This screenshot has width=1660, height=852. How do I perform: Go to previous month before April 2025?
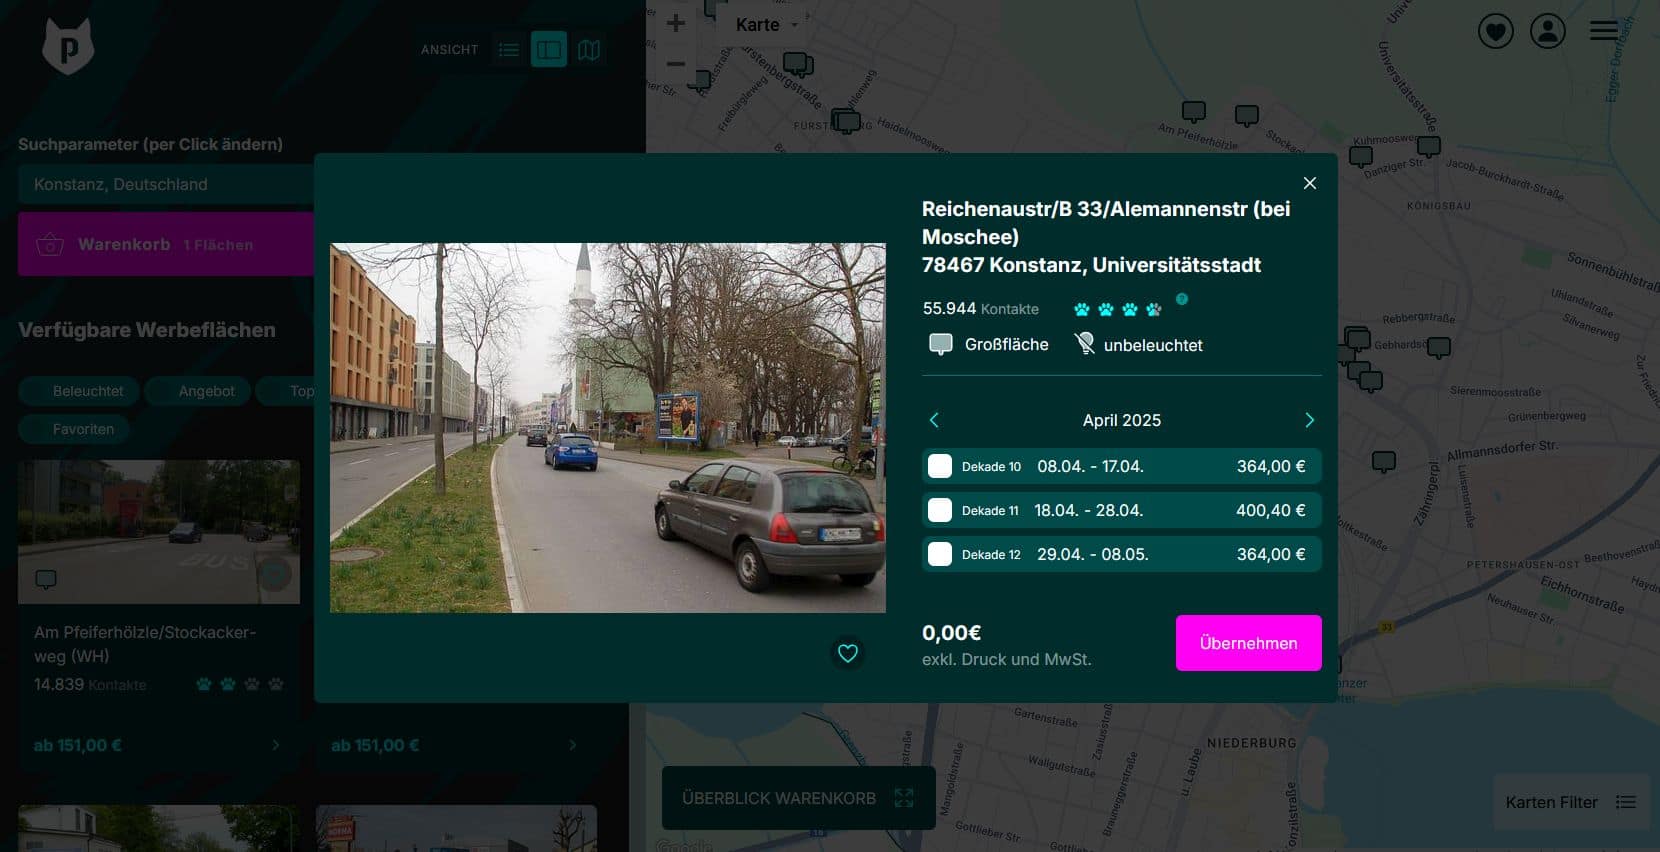pos(934,420)
